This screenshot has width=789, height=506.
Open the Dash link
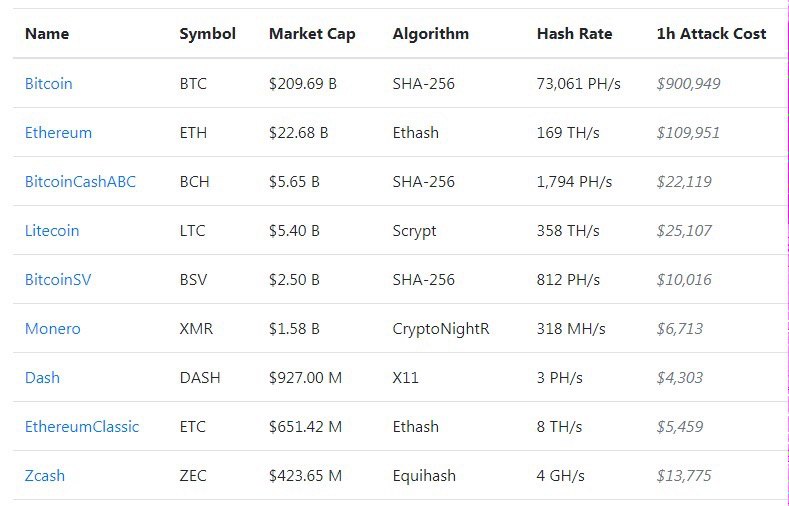point(42,378)
